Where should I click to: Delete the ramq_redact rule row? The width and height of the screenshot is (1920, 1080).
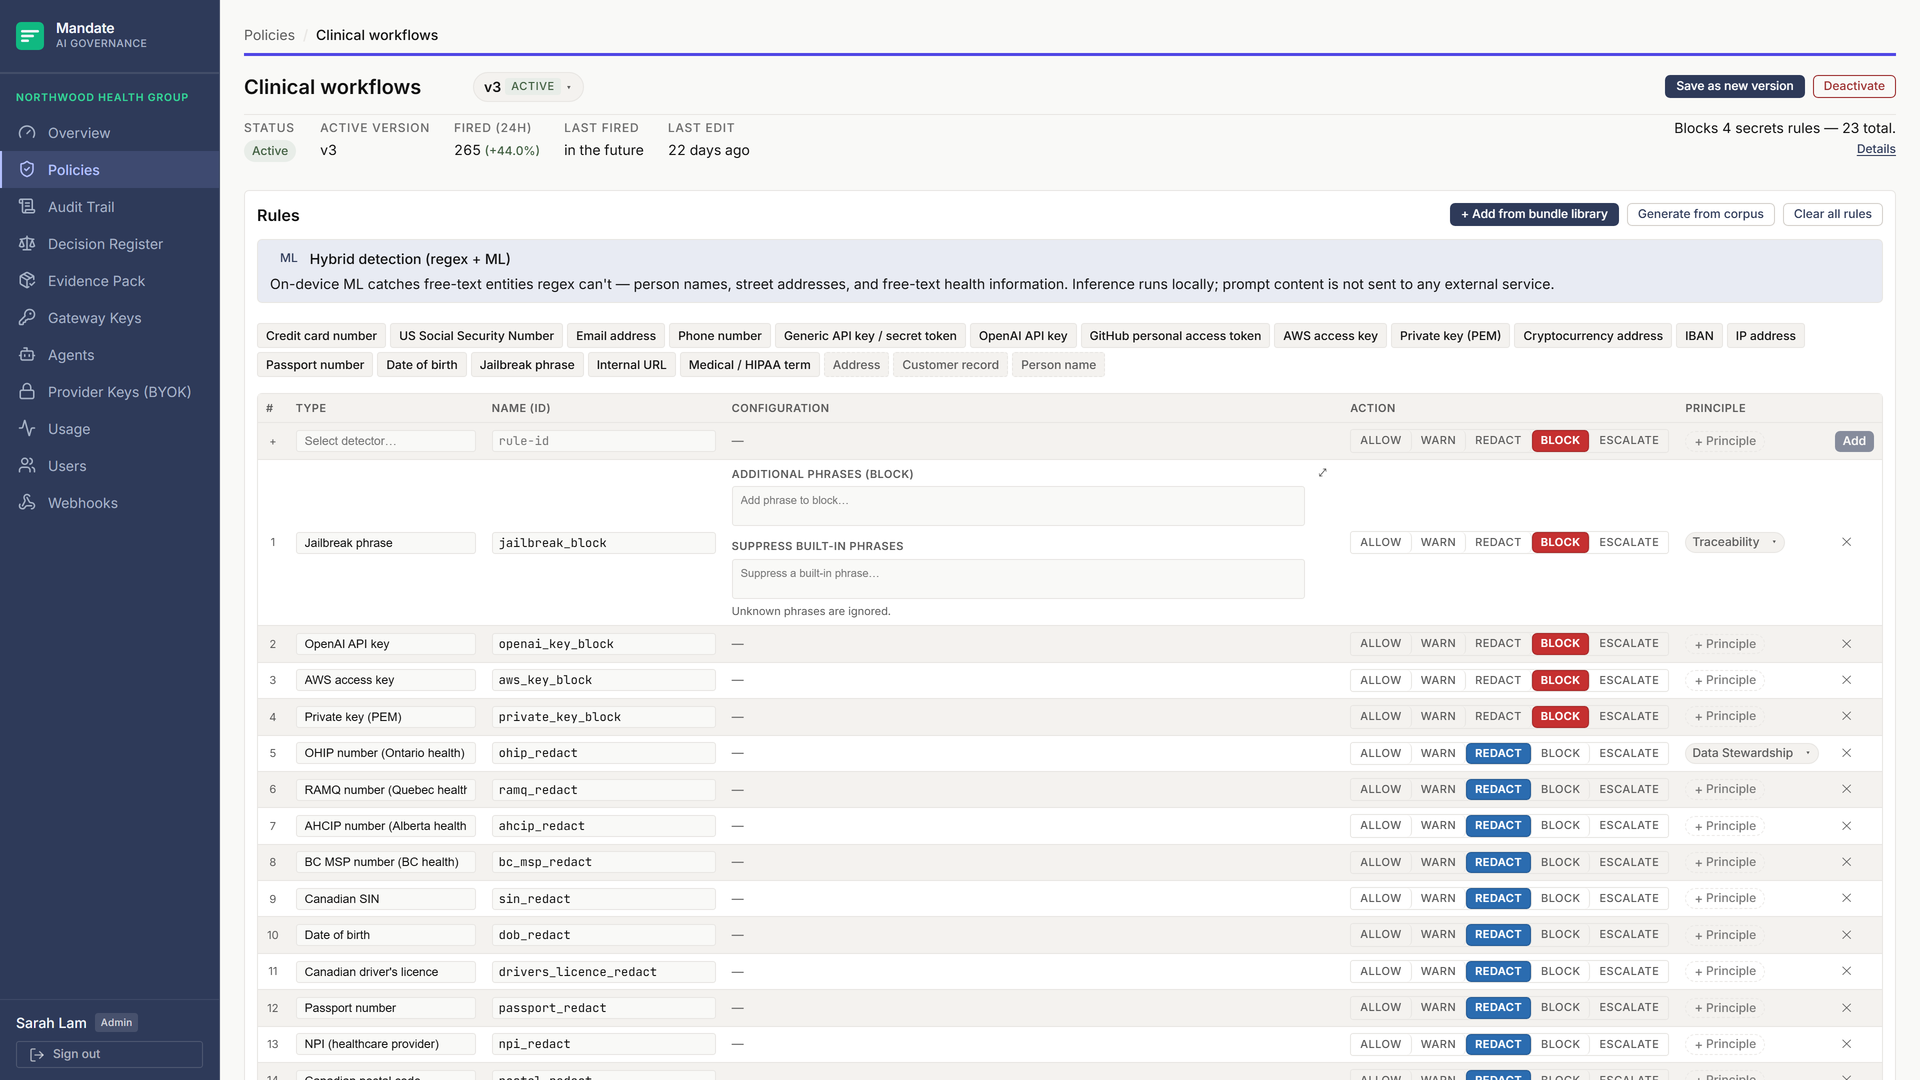(x=1846, y=789)
